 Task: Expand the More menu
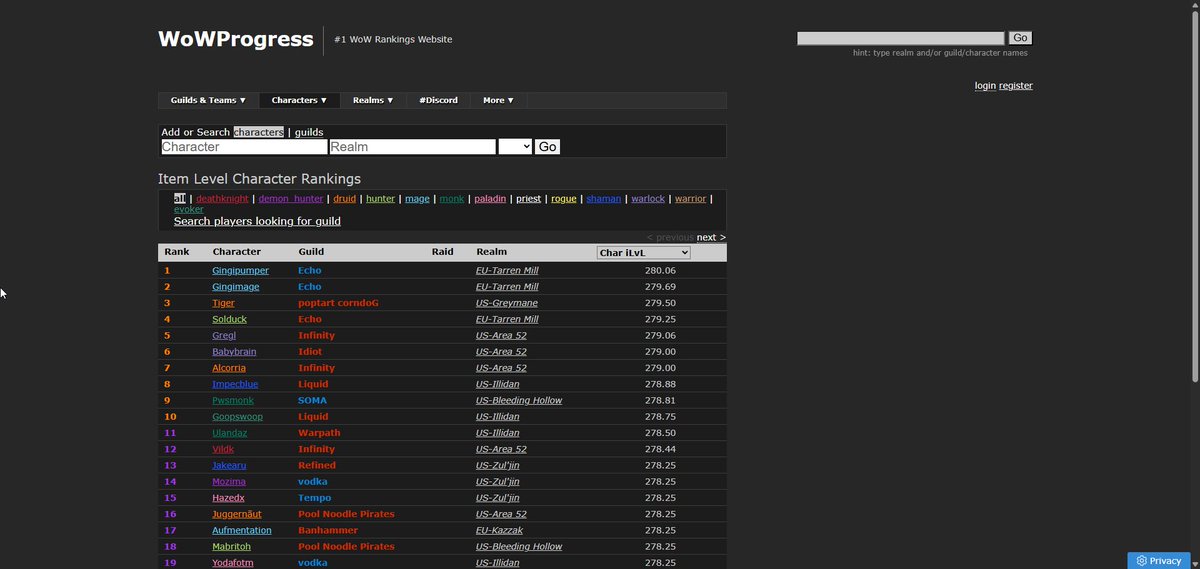click(x=498, y=100)
